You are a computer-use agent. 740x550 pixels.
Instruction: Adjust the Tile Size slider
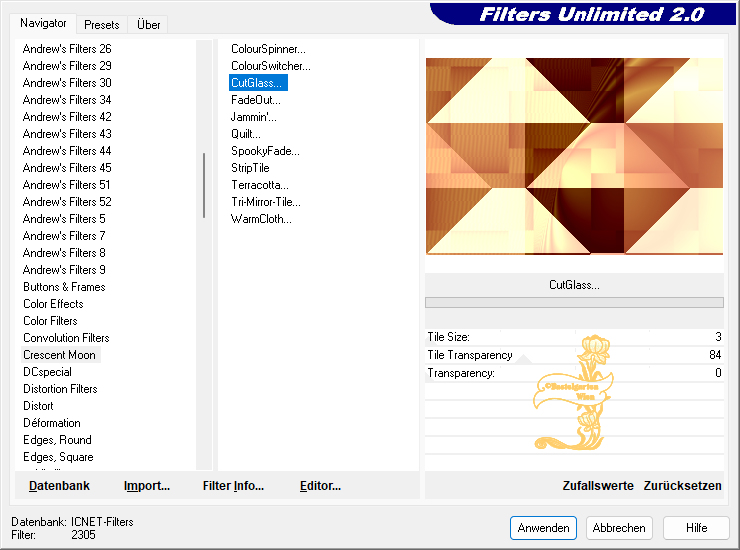click(x=574, y=337)
